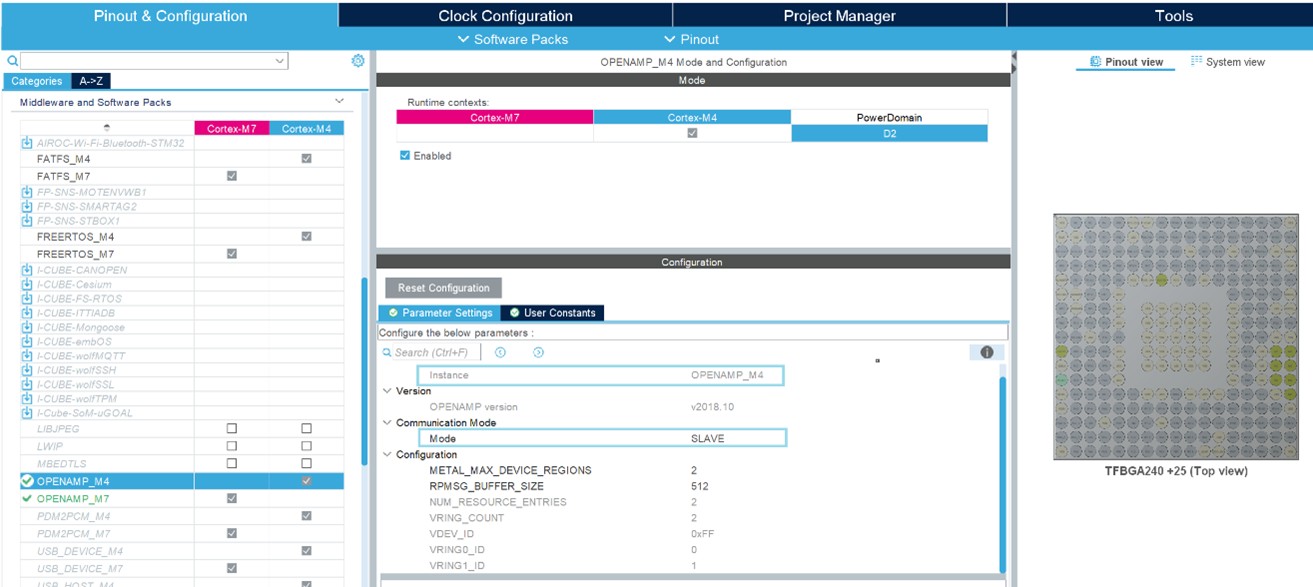
Task: Switch to Project Manager tab
Action: (840, 16)
